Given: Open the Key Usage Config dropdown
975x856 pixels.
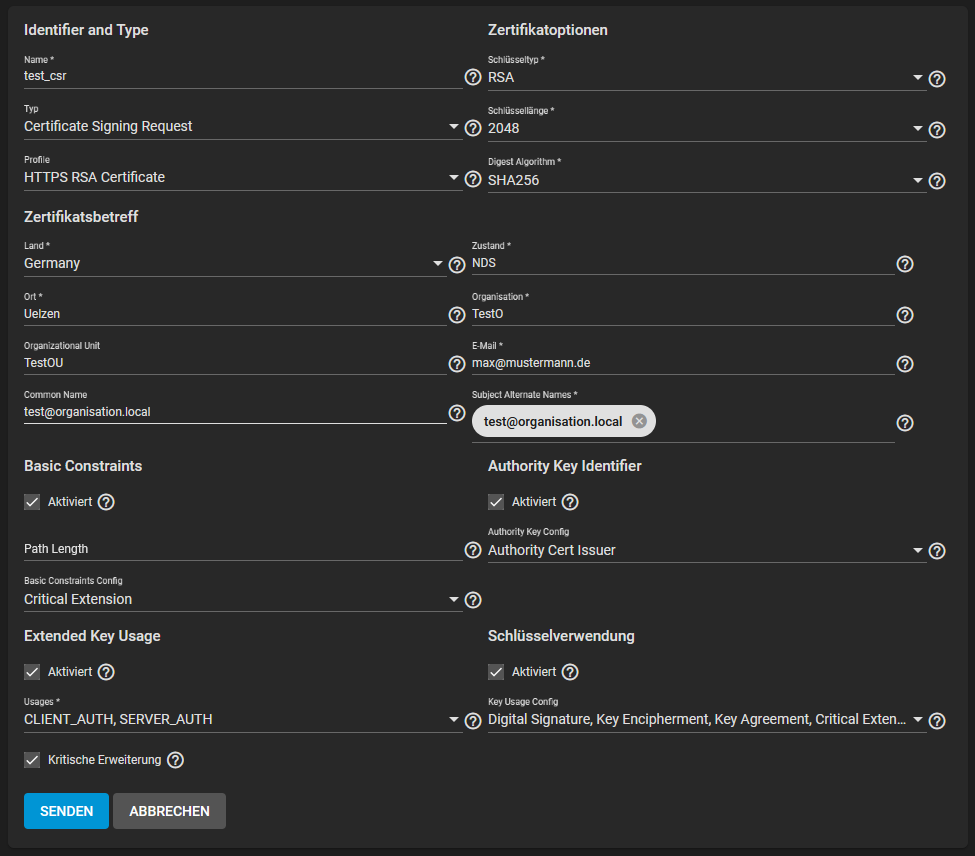Looking at the screenshot, I should [706, 720].
